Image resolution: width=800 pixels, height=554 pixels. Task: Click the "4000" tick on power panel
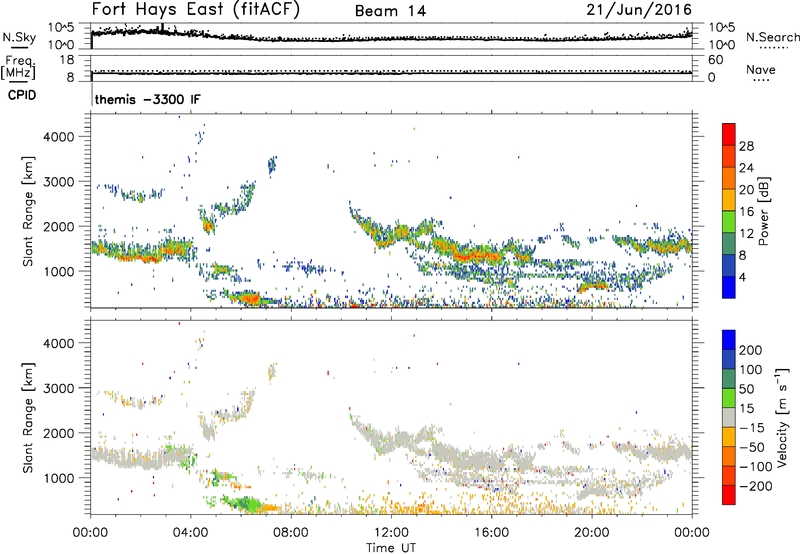(58, 137)
